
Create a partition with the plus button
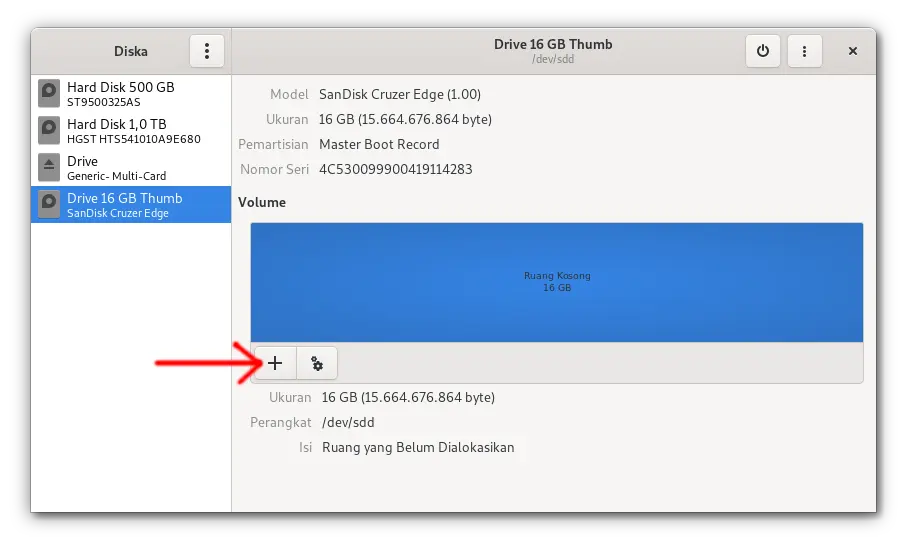pos(275,363)
